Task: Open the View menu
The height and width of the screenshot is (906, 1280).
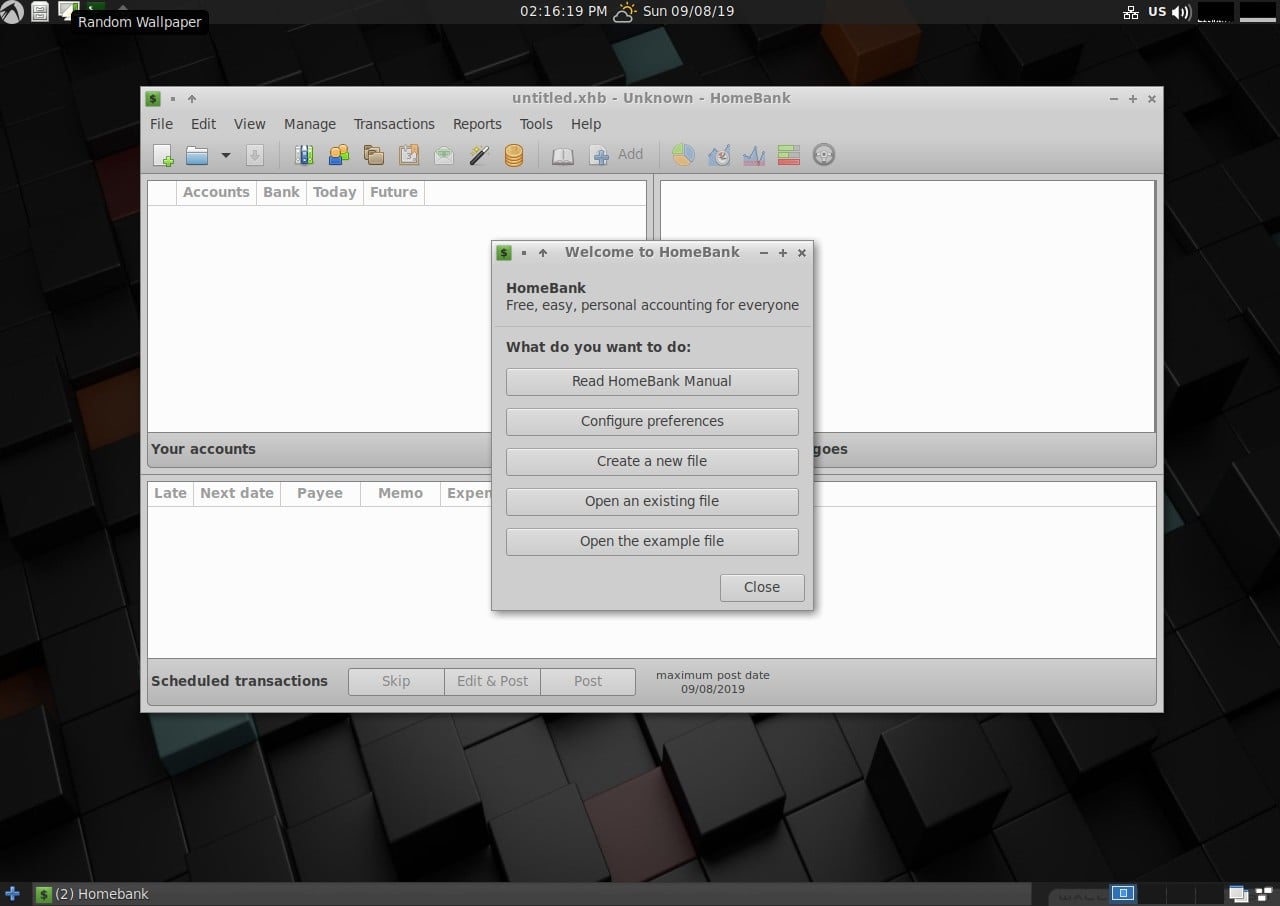Action: pyautogui.click(x=250, y=124)
